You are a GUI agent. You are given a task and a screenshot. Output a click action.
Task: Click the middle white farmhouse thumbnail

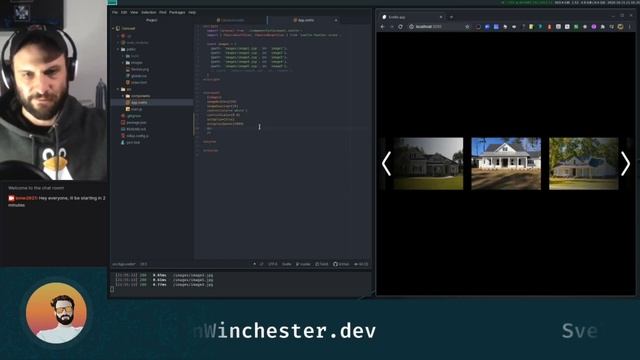506,163
